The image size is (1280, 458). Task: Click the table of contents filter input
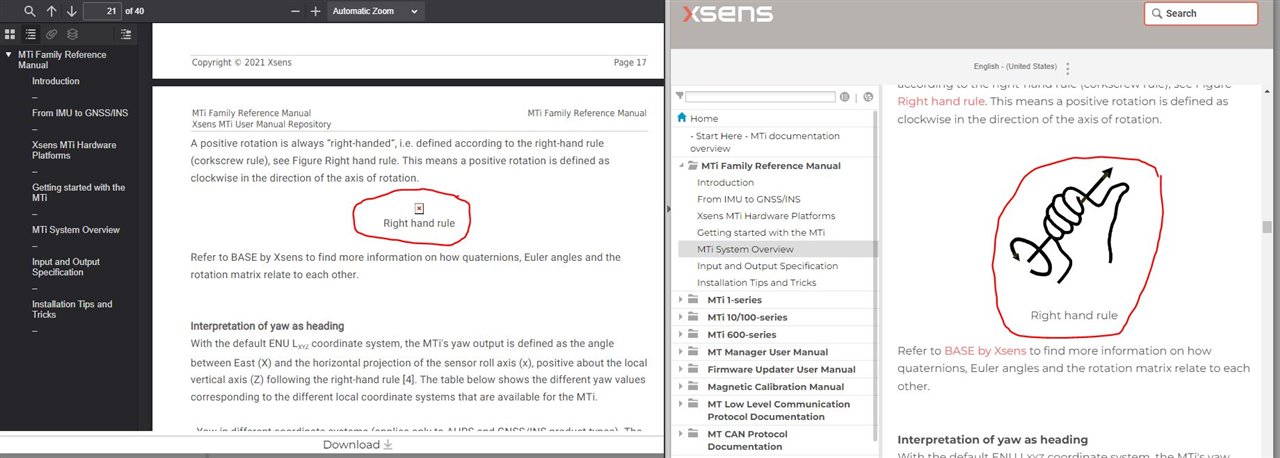(x=760, y=97)
